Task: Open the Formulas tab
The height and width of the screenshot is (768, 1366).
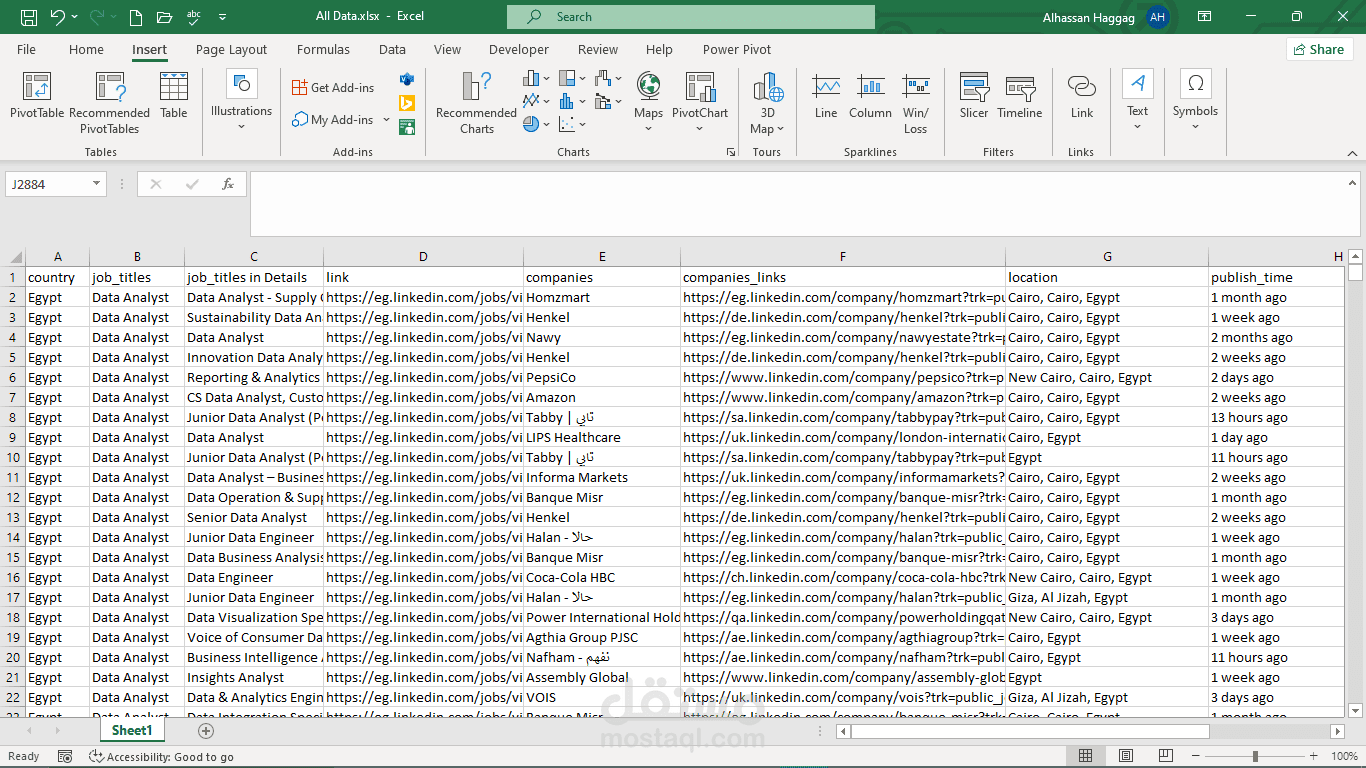Action: click(323, 50)
